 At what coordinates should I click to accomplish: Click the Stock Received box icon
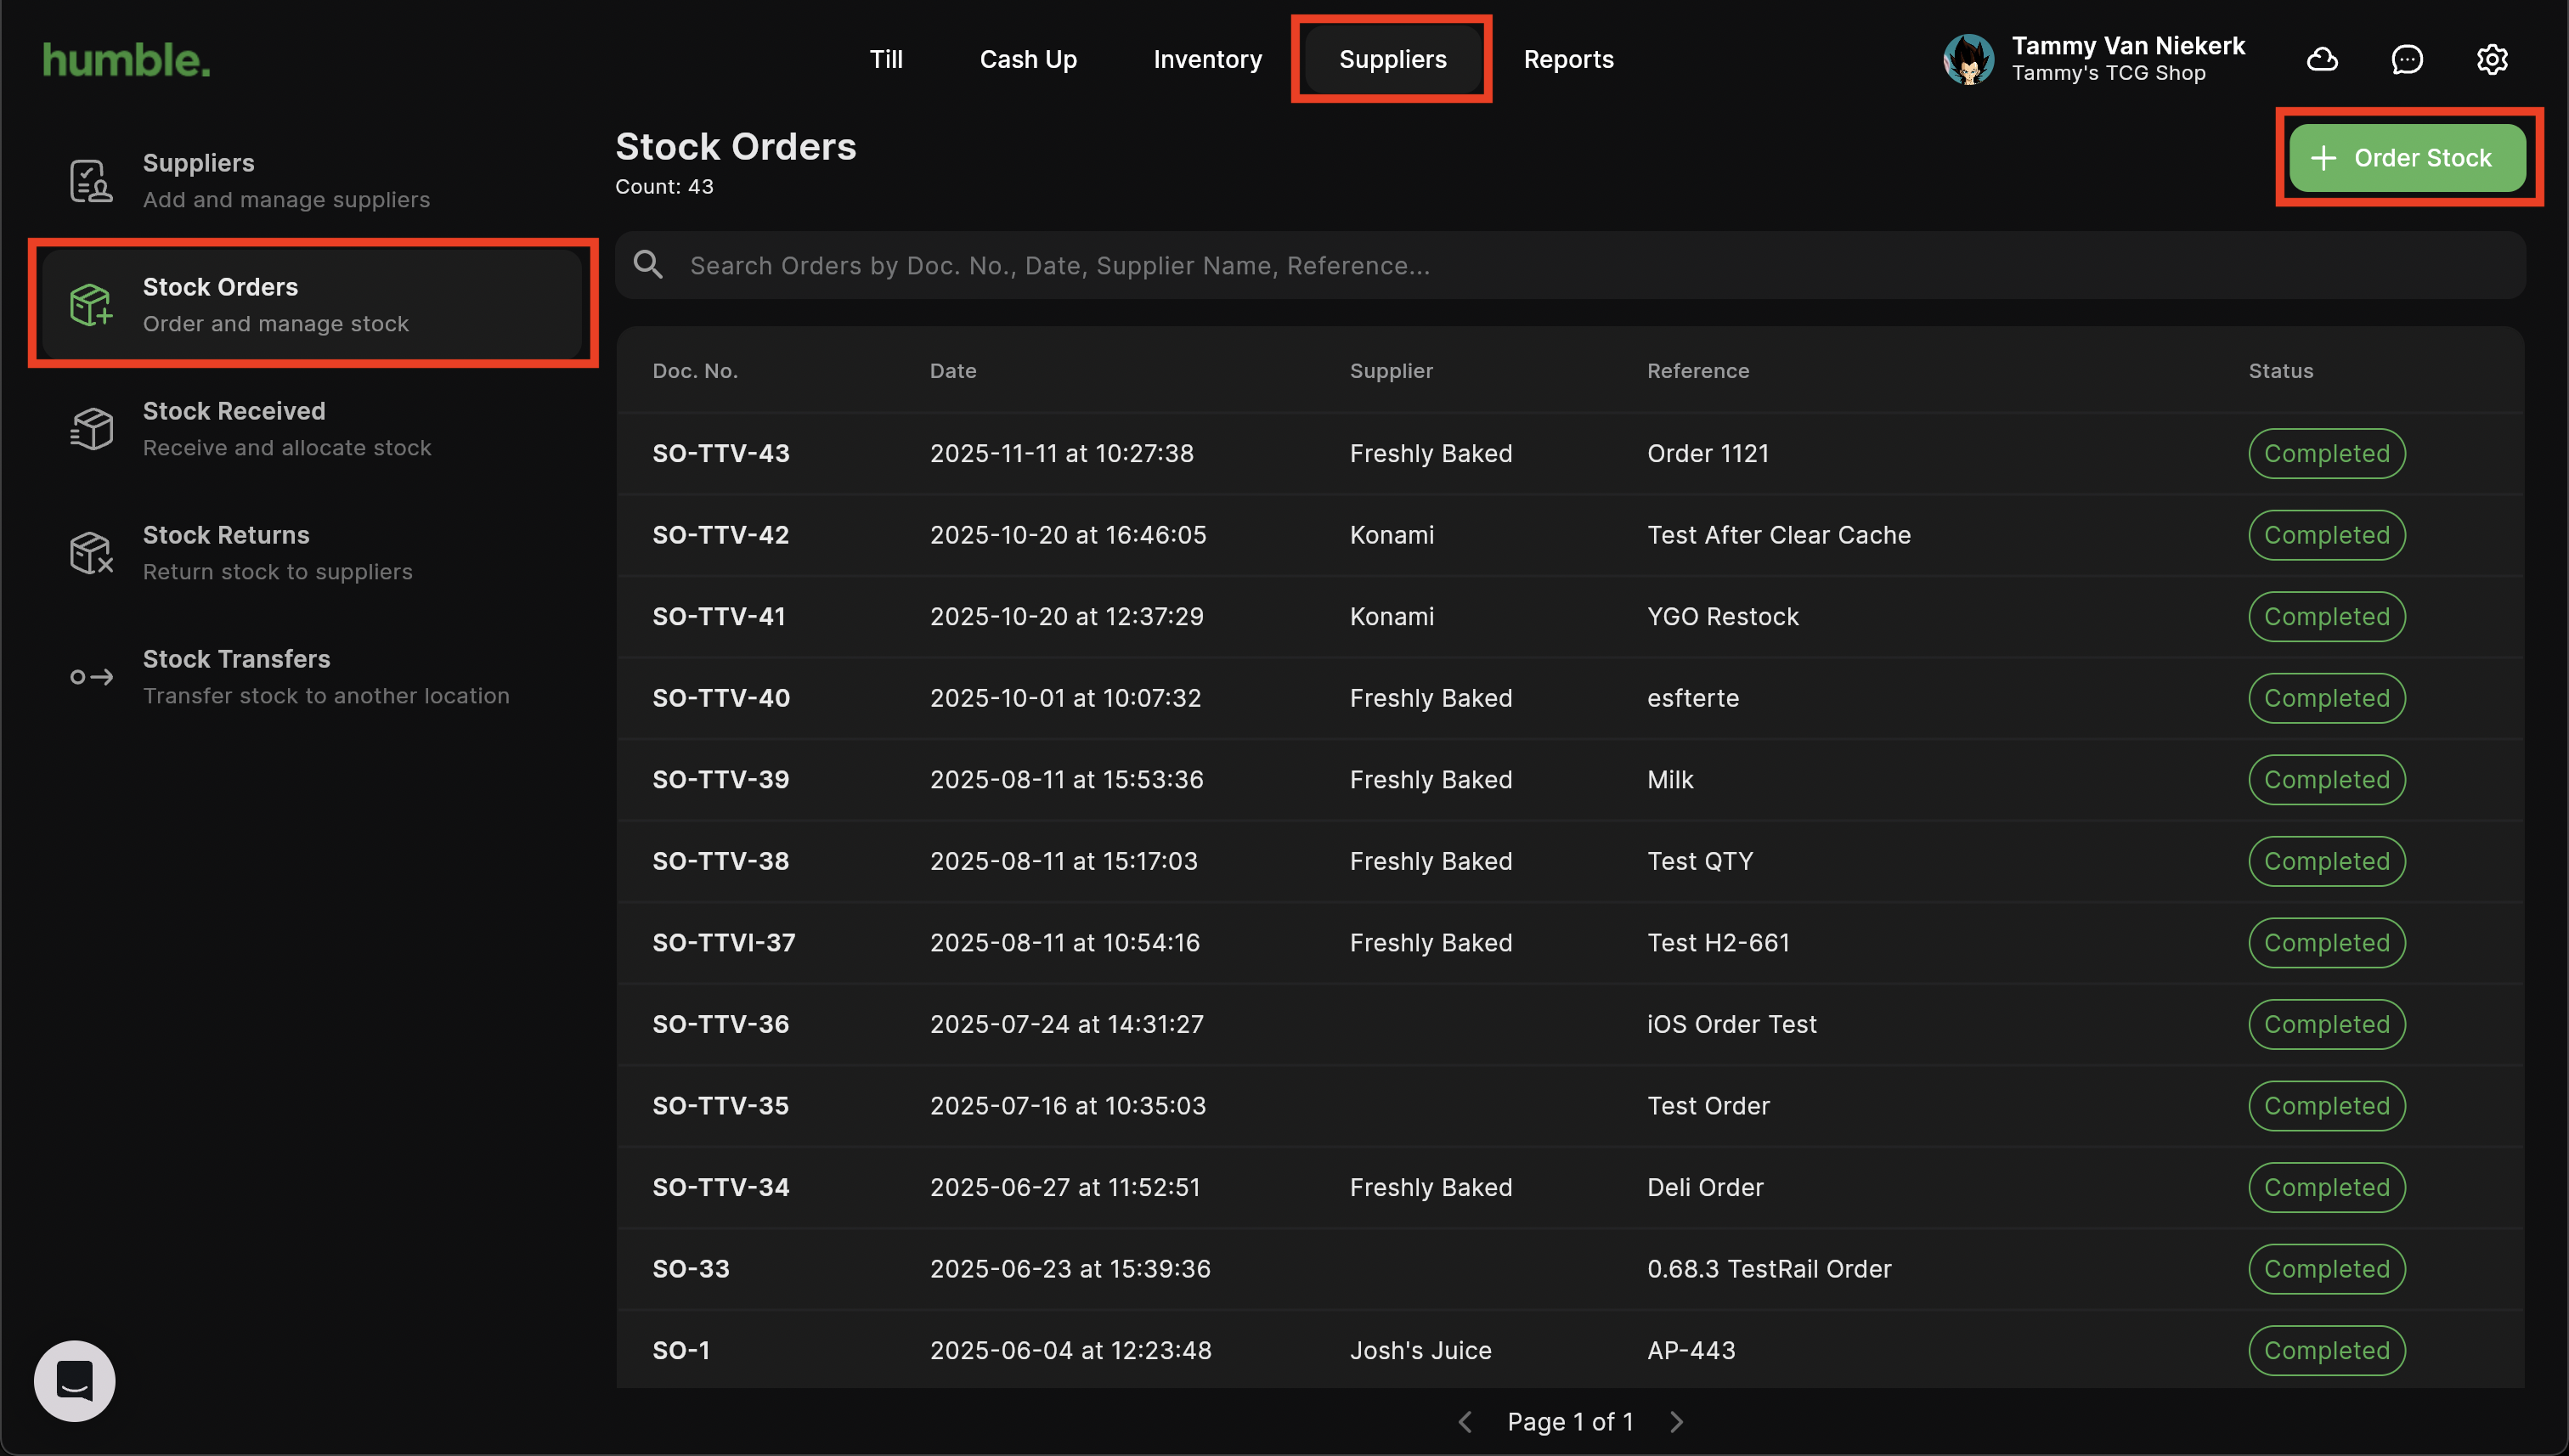pyautogui.click(x=90, y=429)
